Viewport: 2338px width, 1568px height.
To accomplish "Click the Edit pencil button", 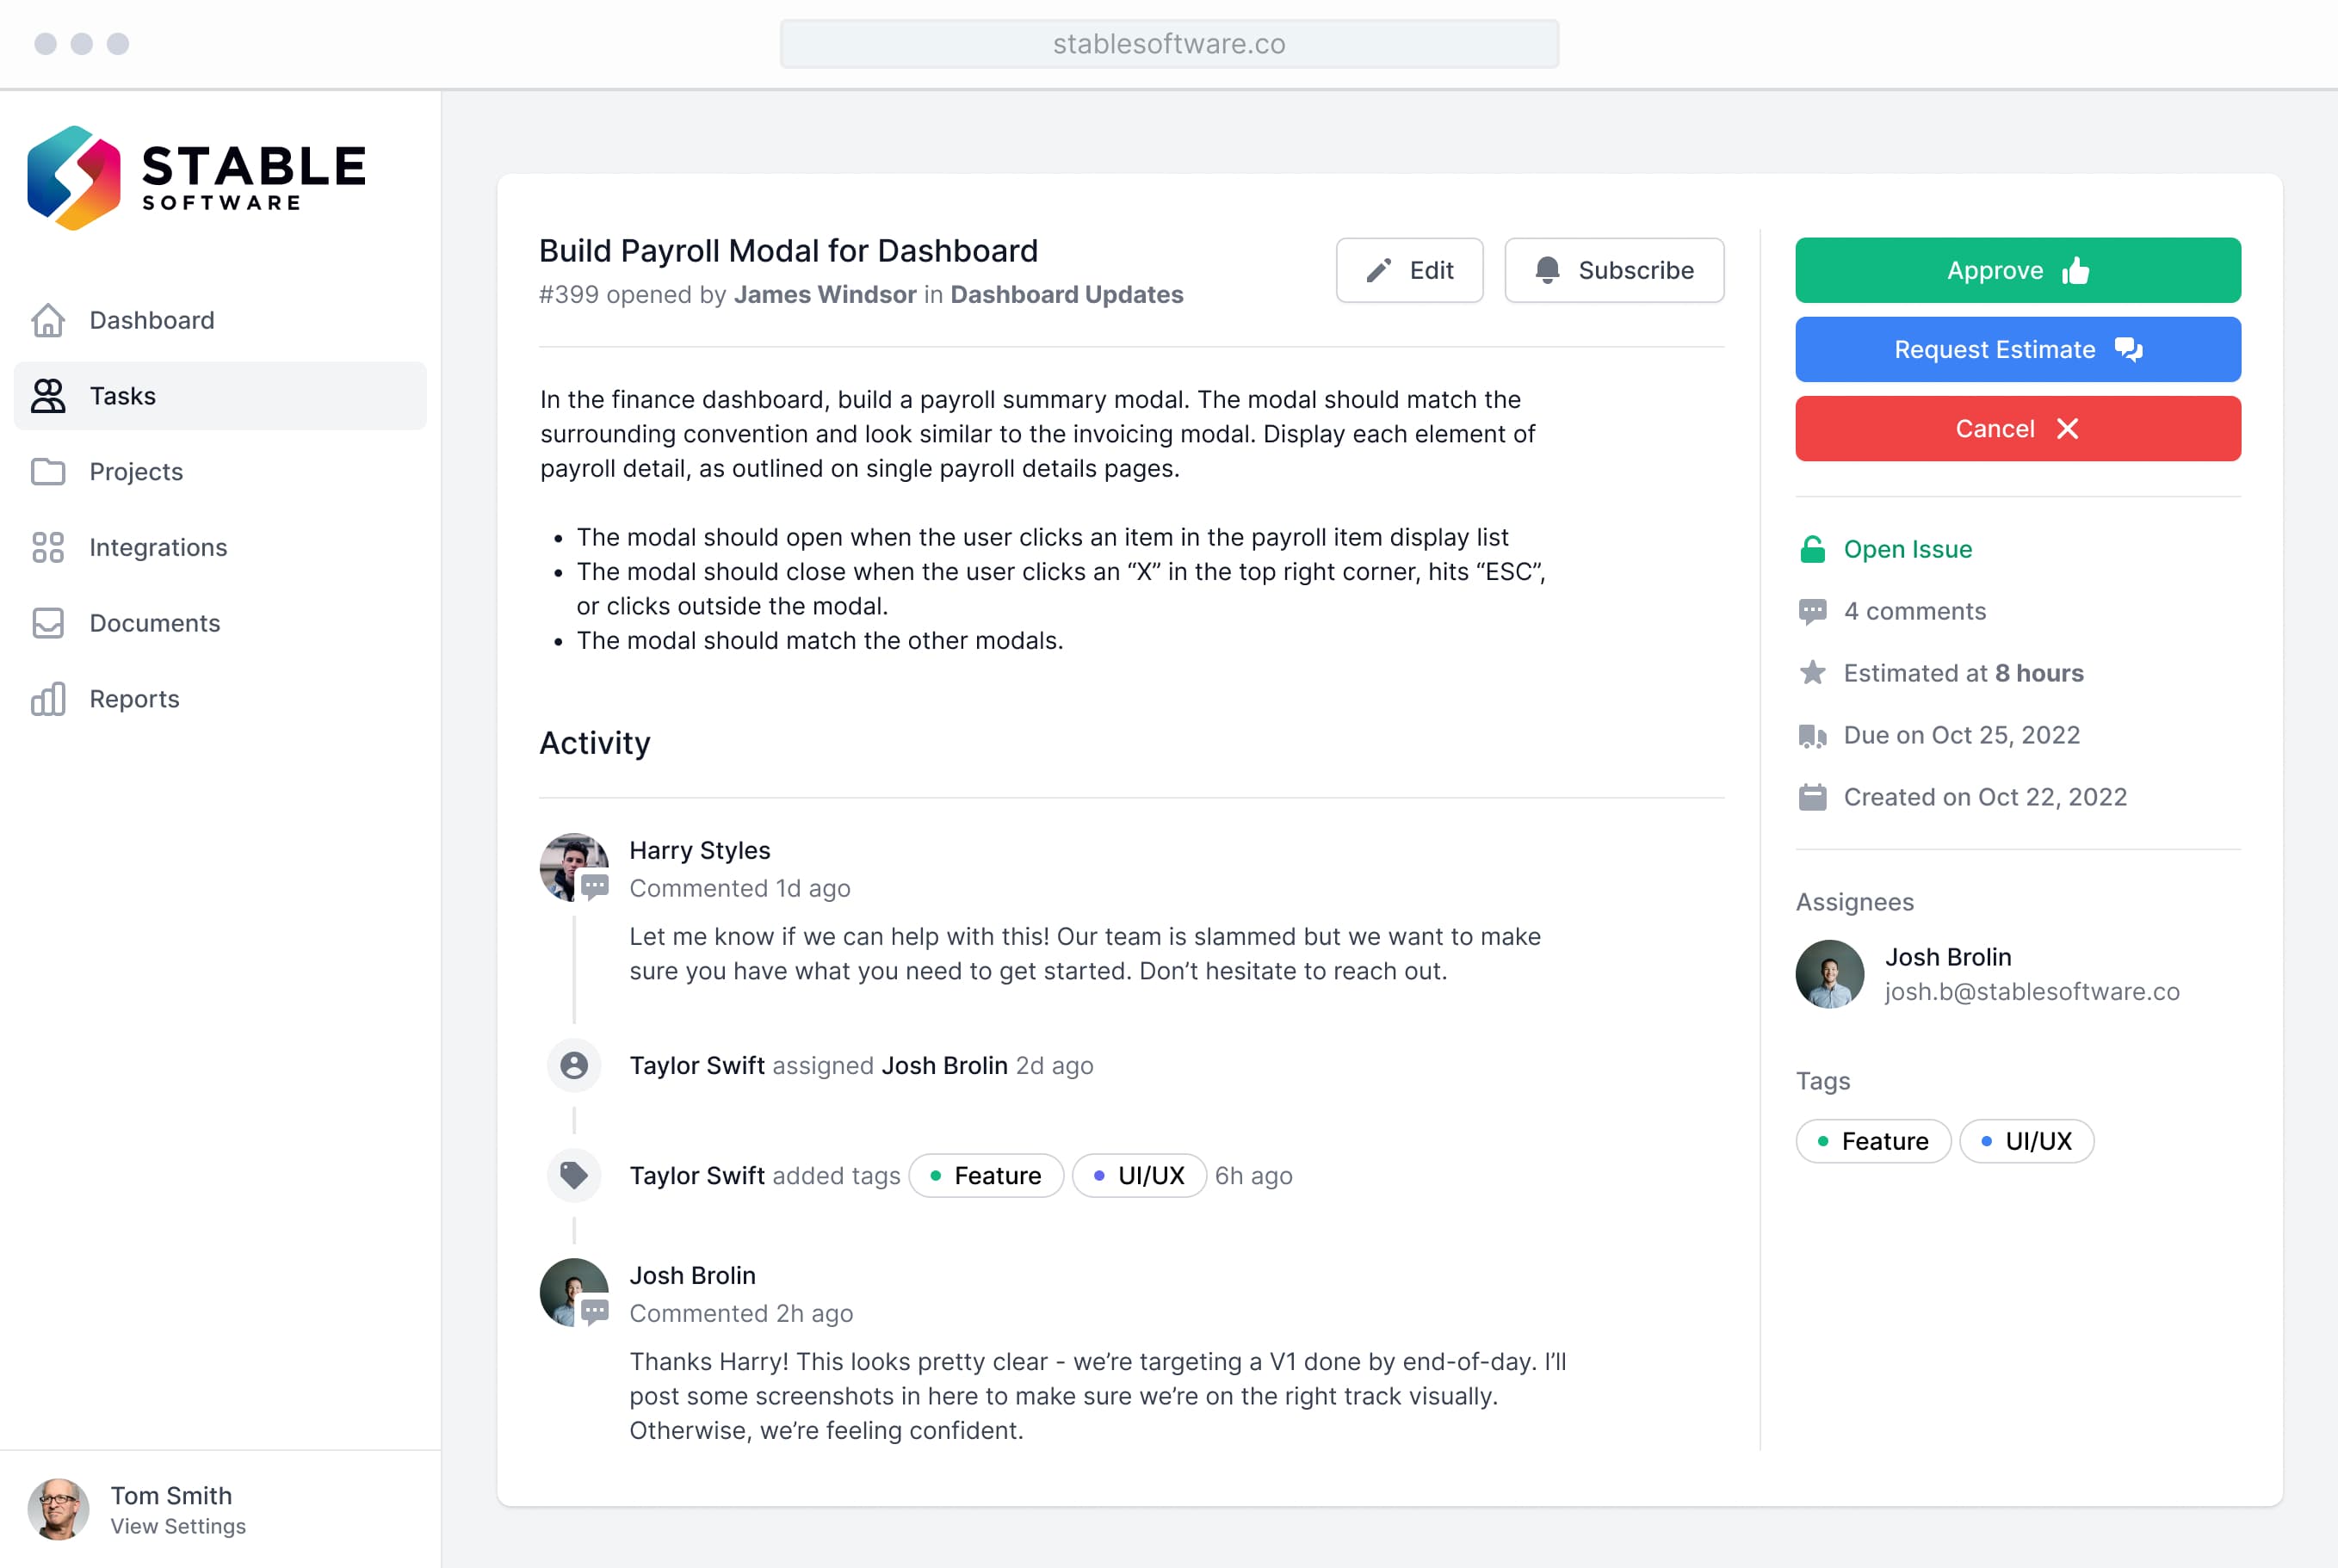I will tap(1409, 269).
